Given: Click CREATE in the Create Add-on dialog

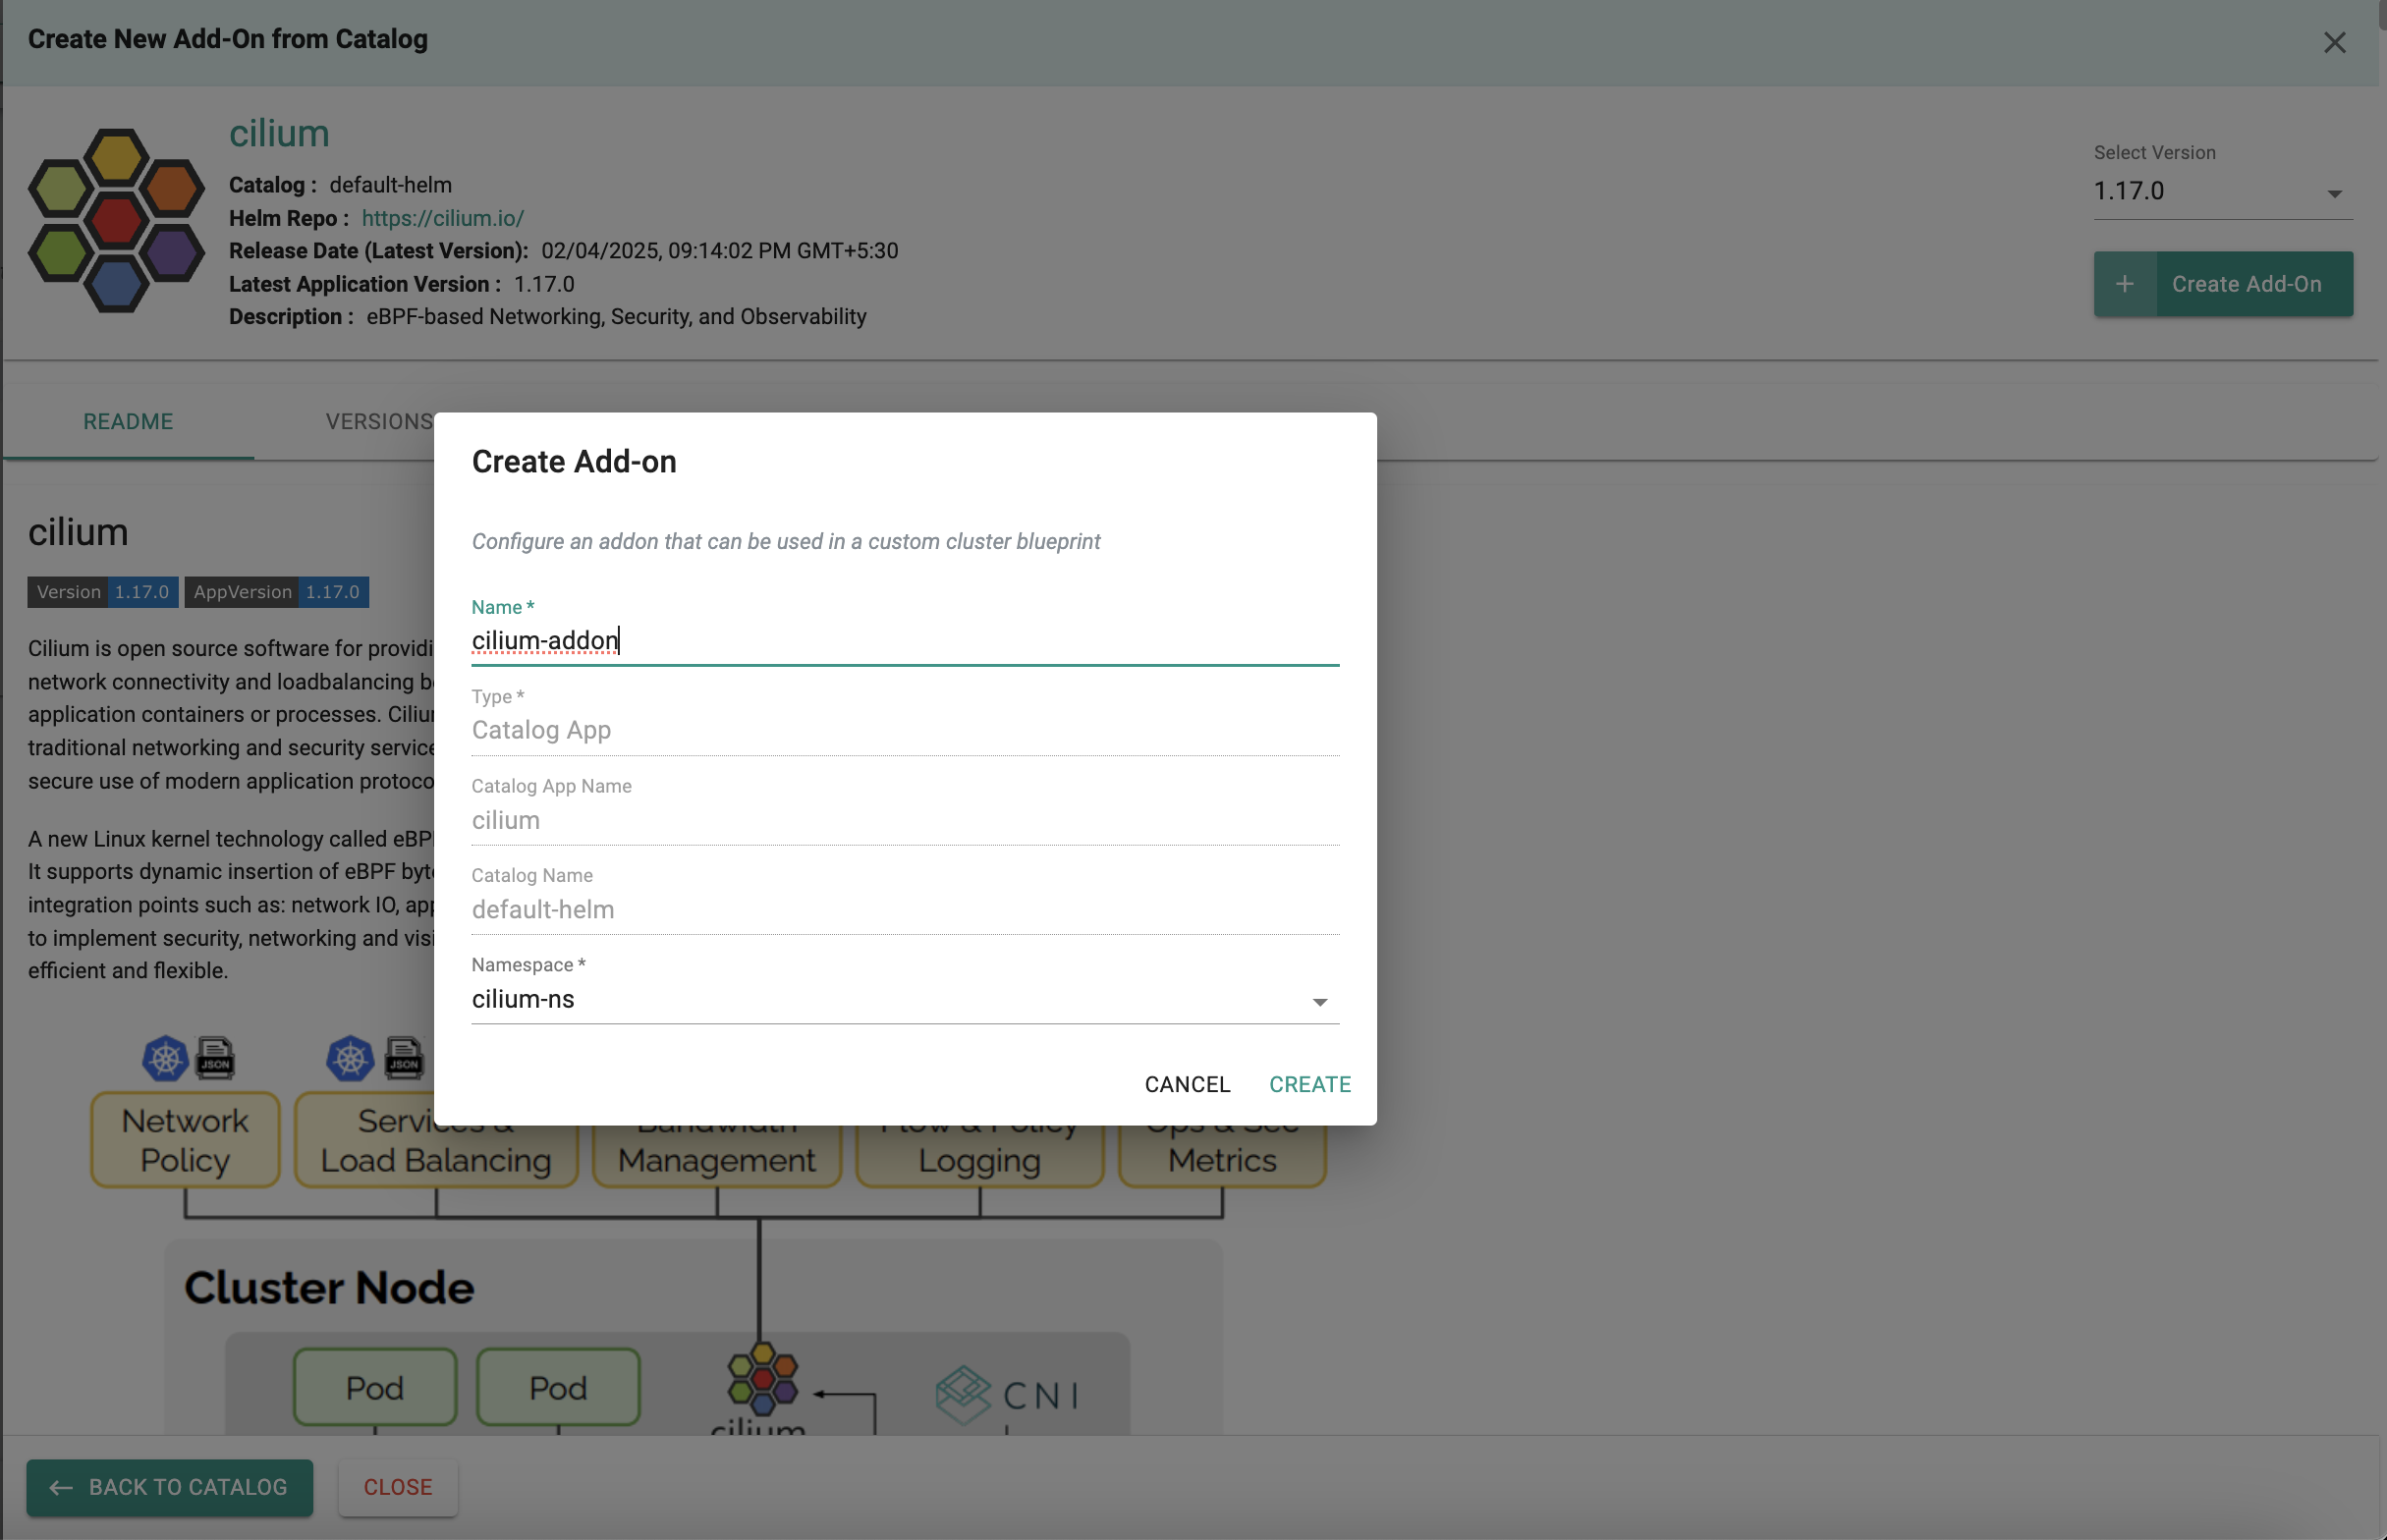Looking at the screenshot, I should 1309,1084.
